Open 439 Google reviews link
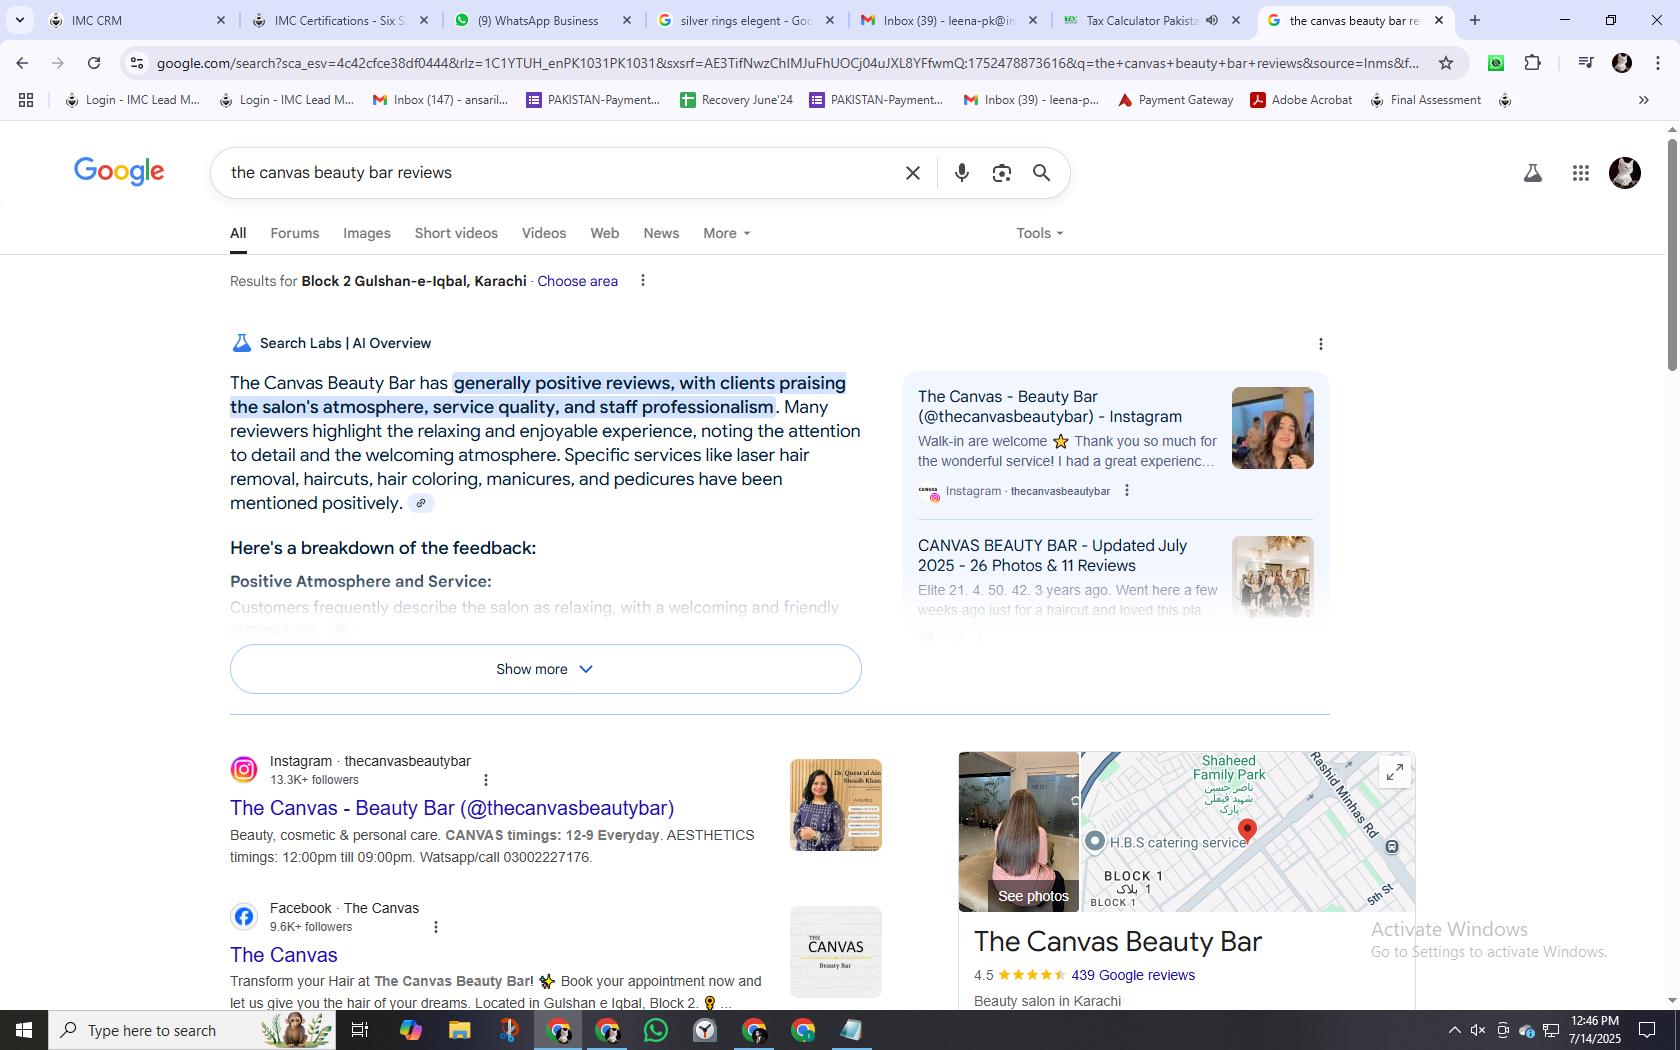The image size is (1680, 1050). pos(1133,975)
